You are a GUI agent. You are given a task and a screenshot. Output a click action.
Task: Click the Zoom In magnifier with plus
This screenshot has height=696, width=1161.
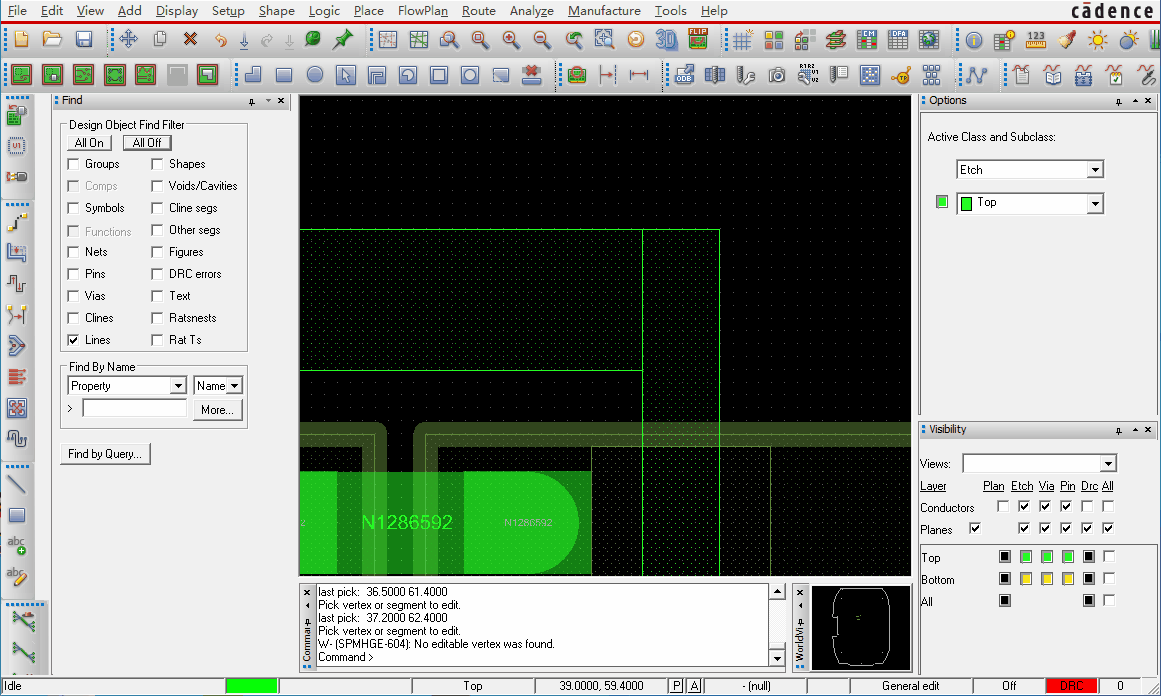[510, 39]
